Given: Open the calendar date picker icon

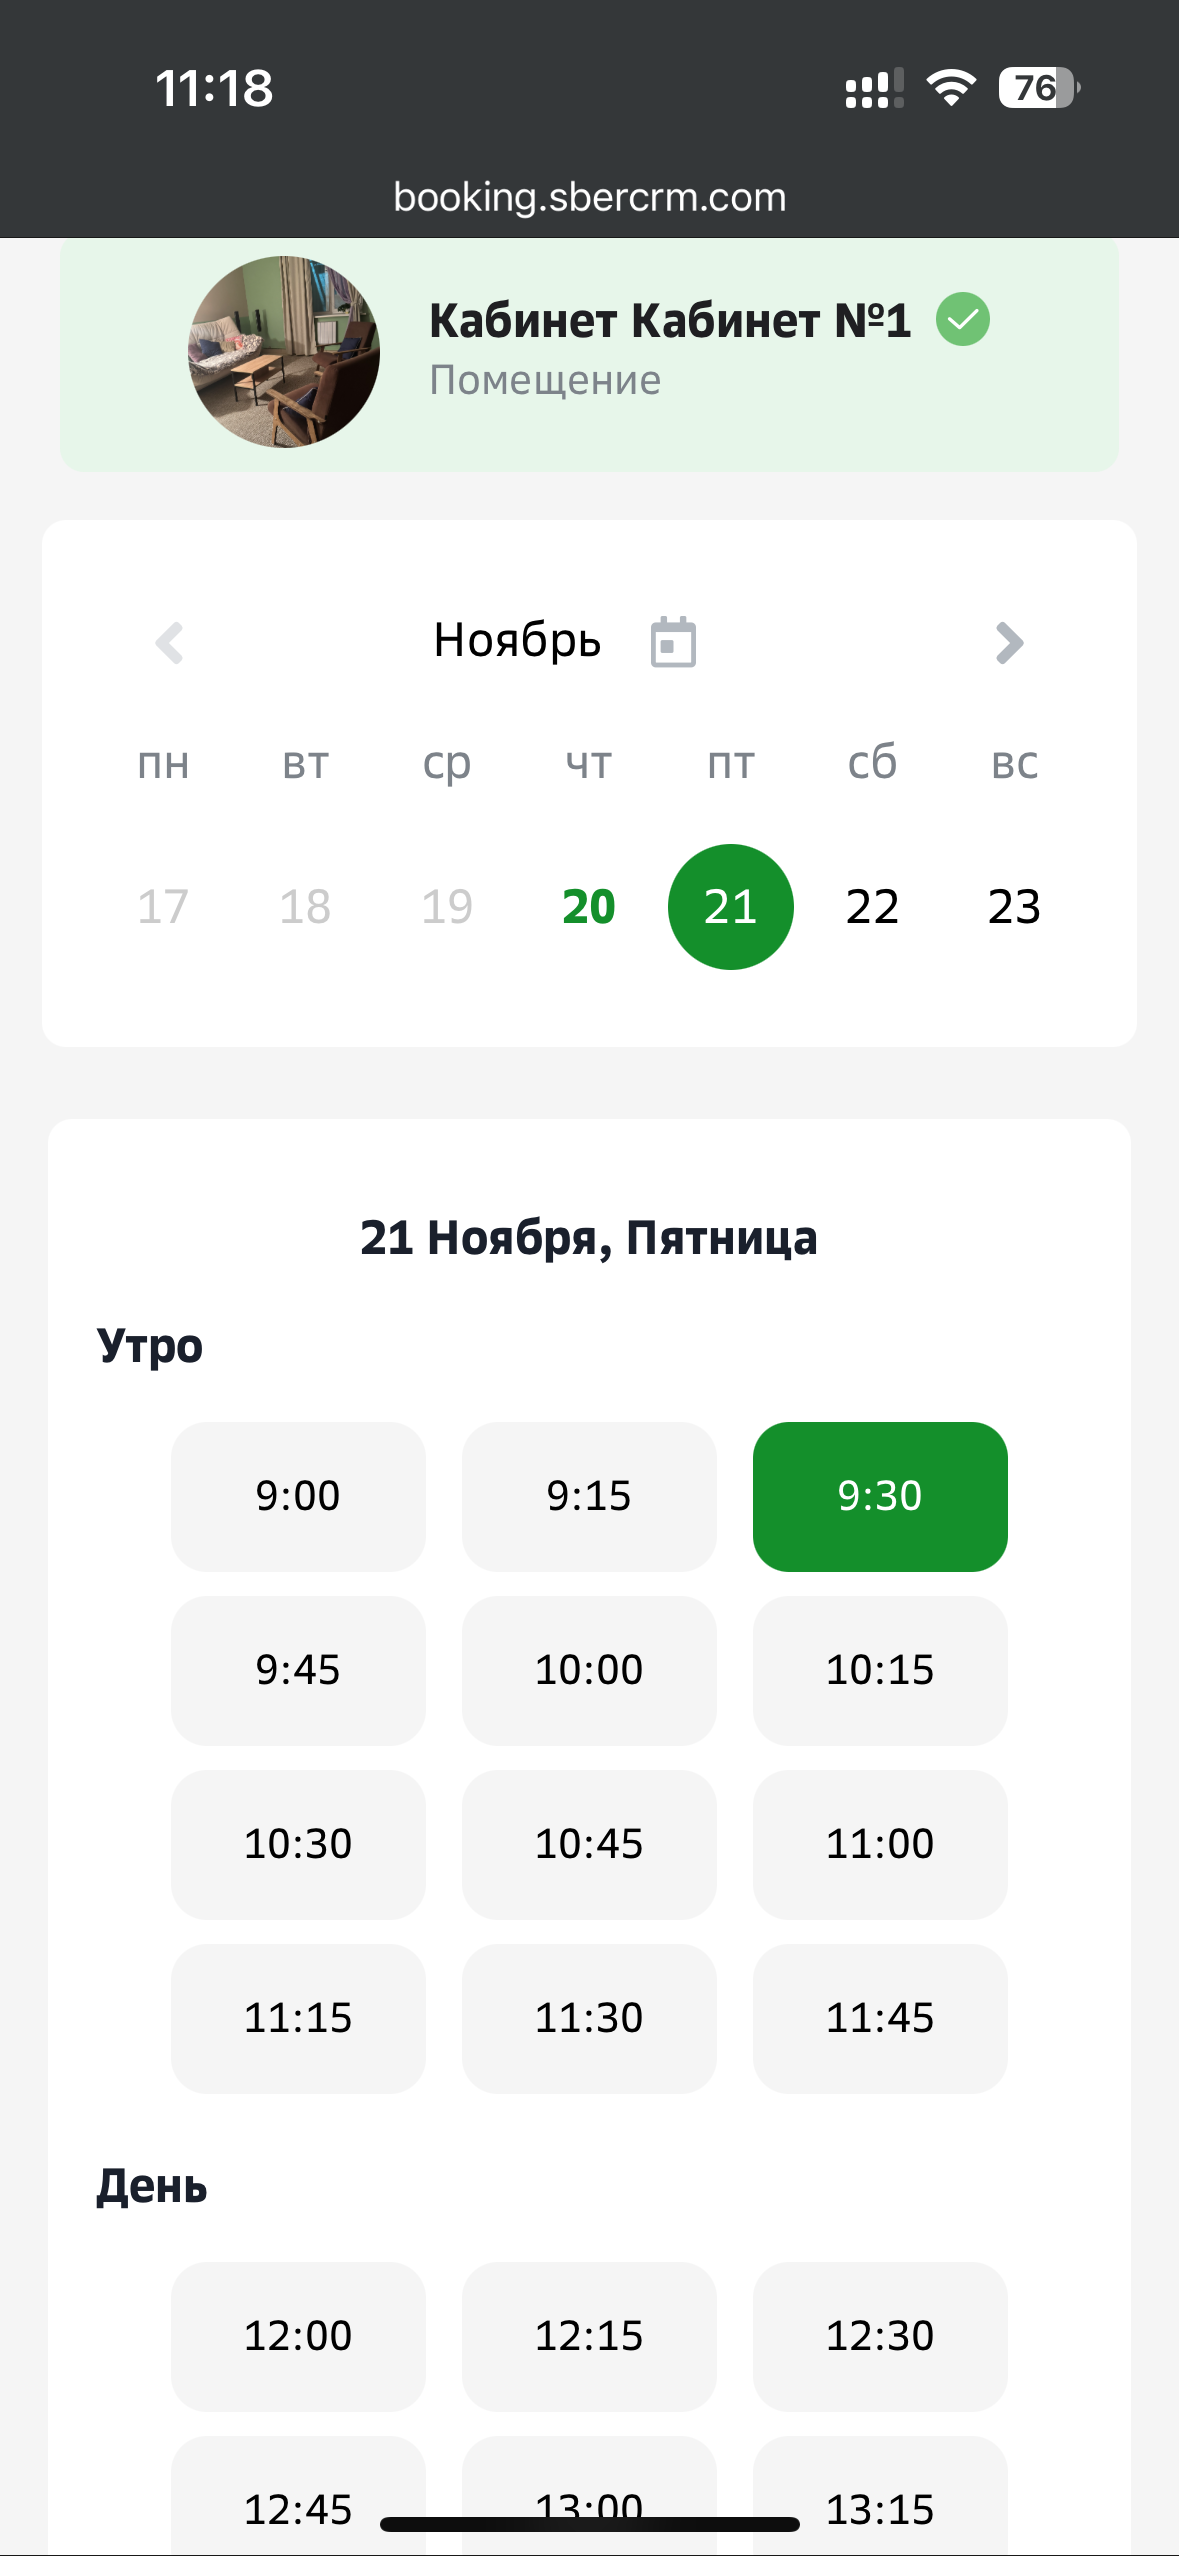Looking at the screenshot, I should click(673, 642).
